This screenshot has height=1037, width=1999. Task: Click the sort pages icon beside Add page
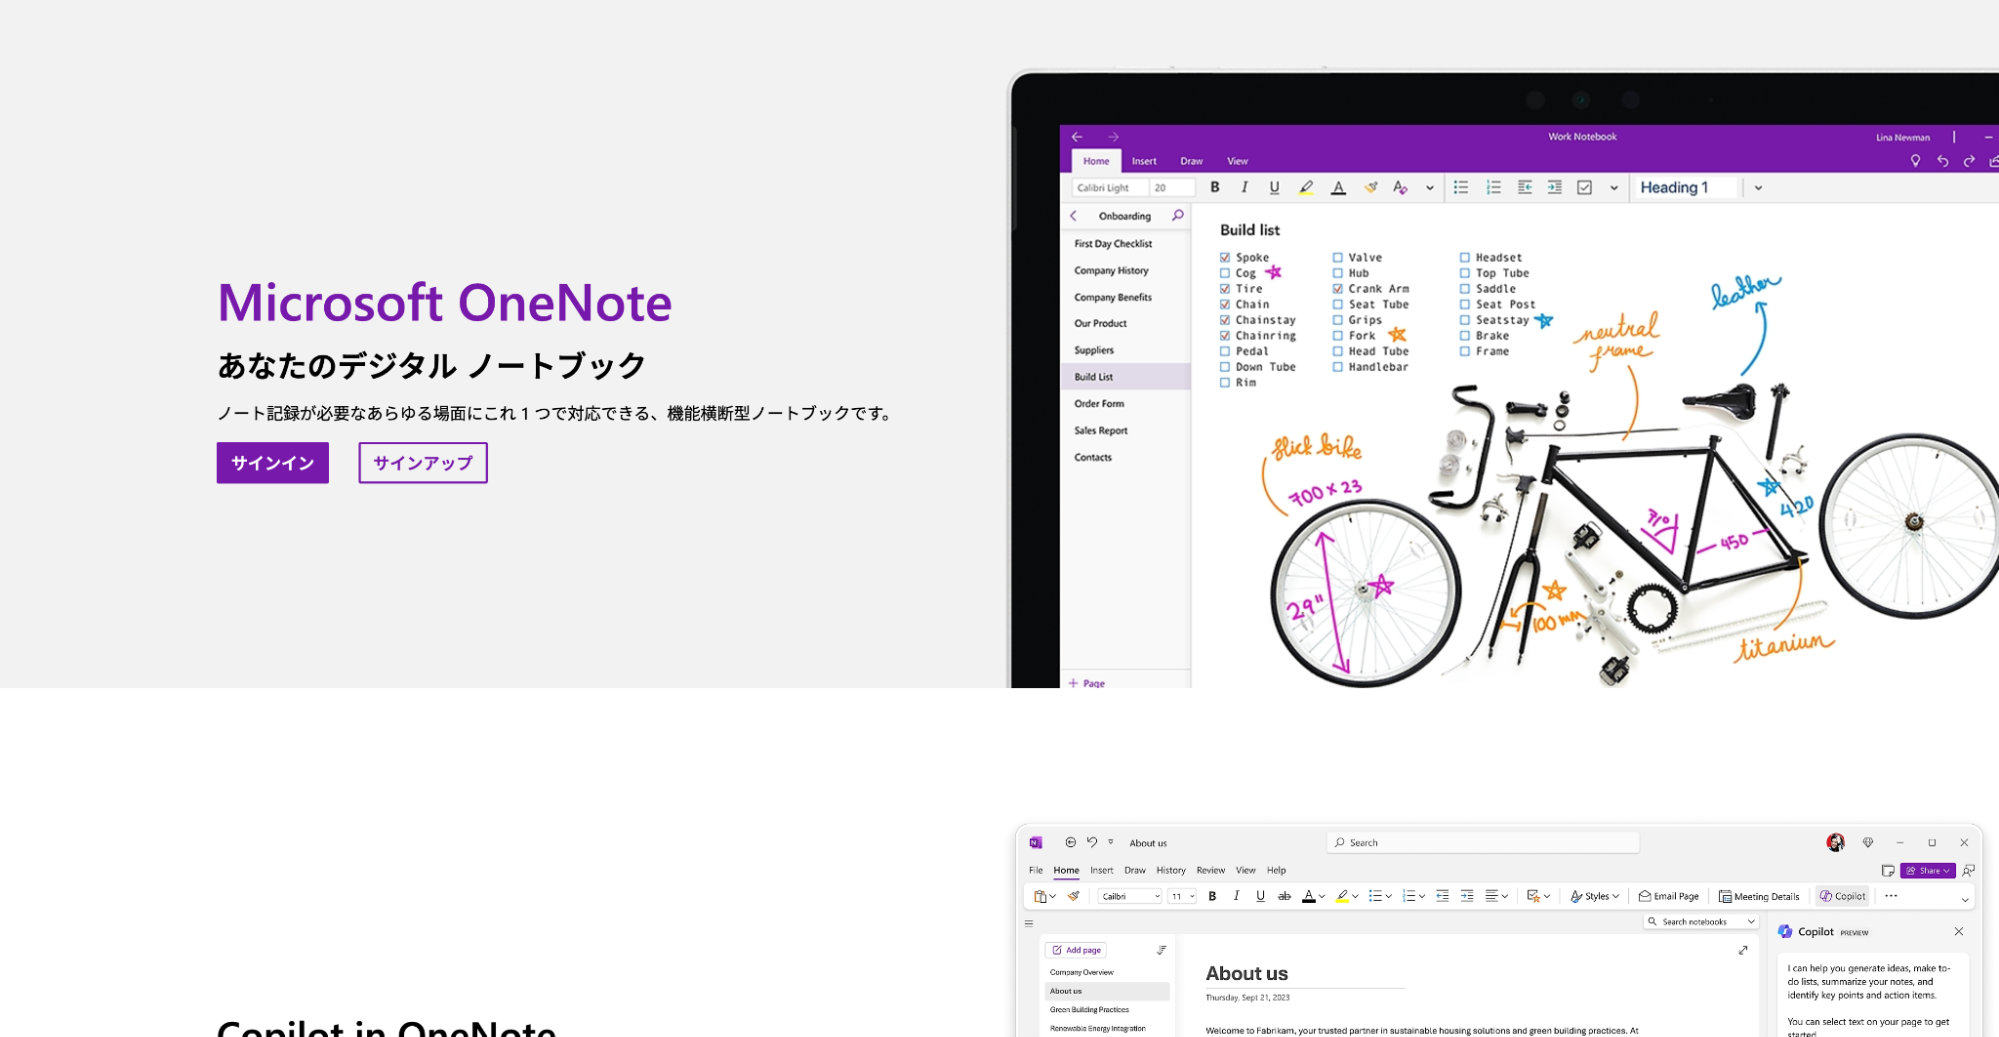[1161, 950]
